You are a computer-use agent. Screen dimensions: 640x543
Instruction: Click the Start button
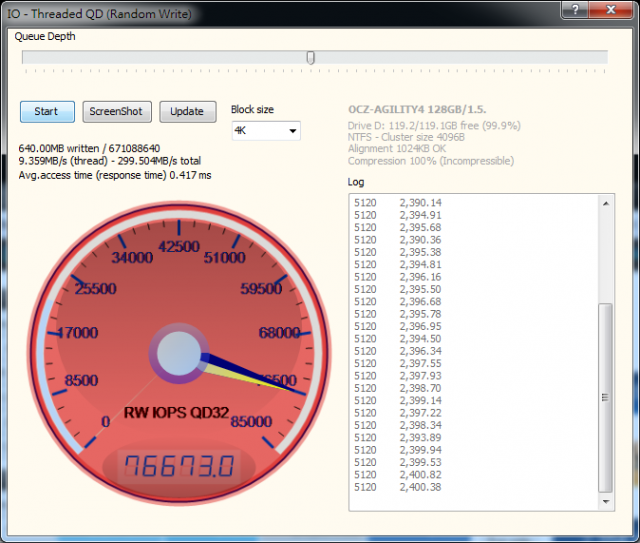(47, 111)
